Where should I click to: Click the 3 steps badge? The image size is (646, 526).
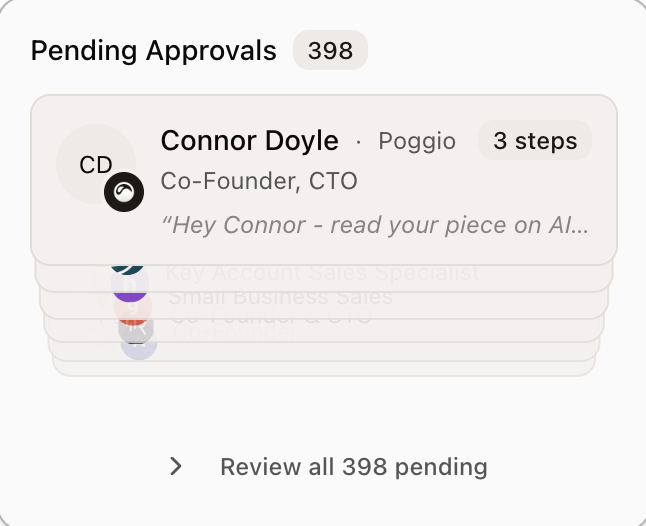(x=534, y=141)
